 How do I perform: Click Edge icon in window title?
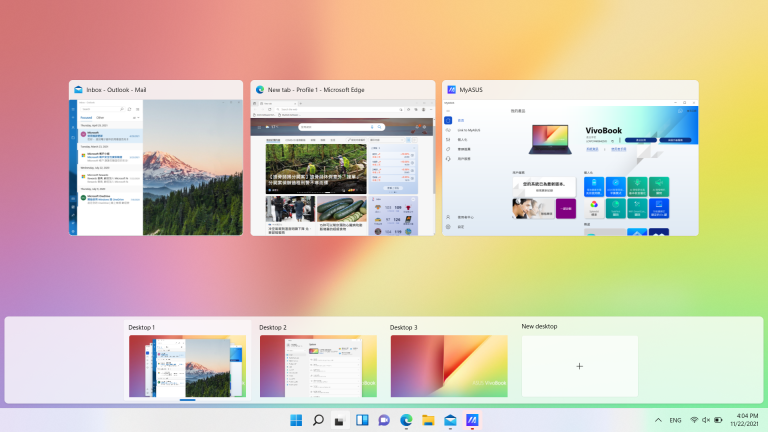tap(260, 90)
